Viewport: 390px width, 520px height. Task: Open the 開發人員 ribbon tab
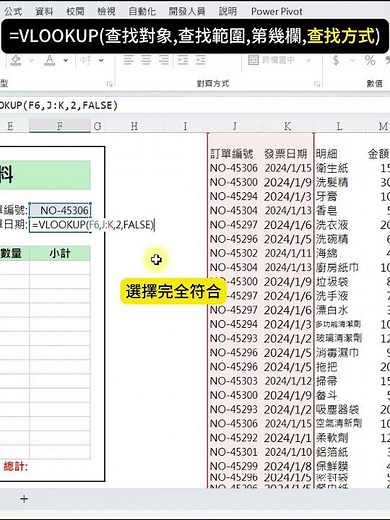coord(187,11)
